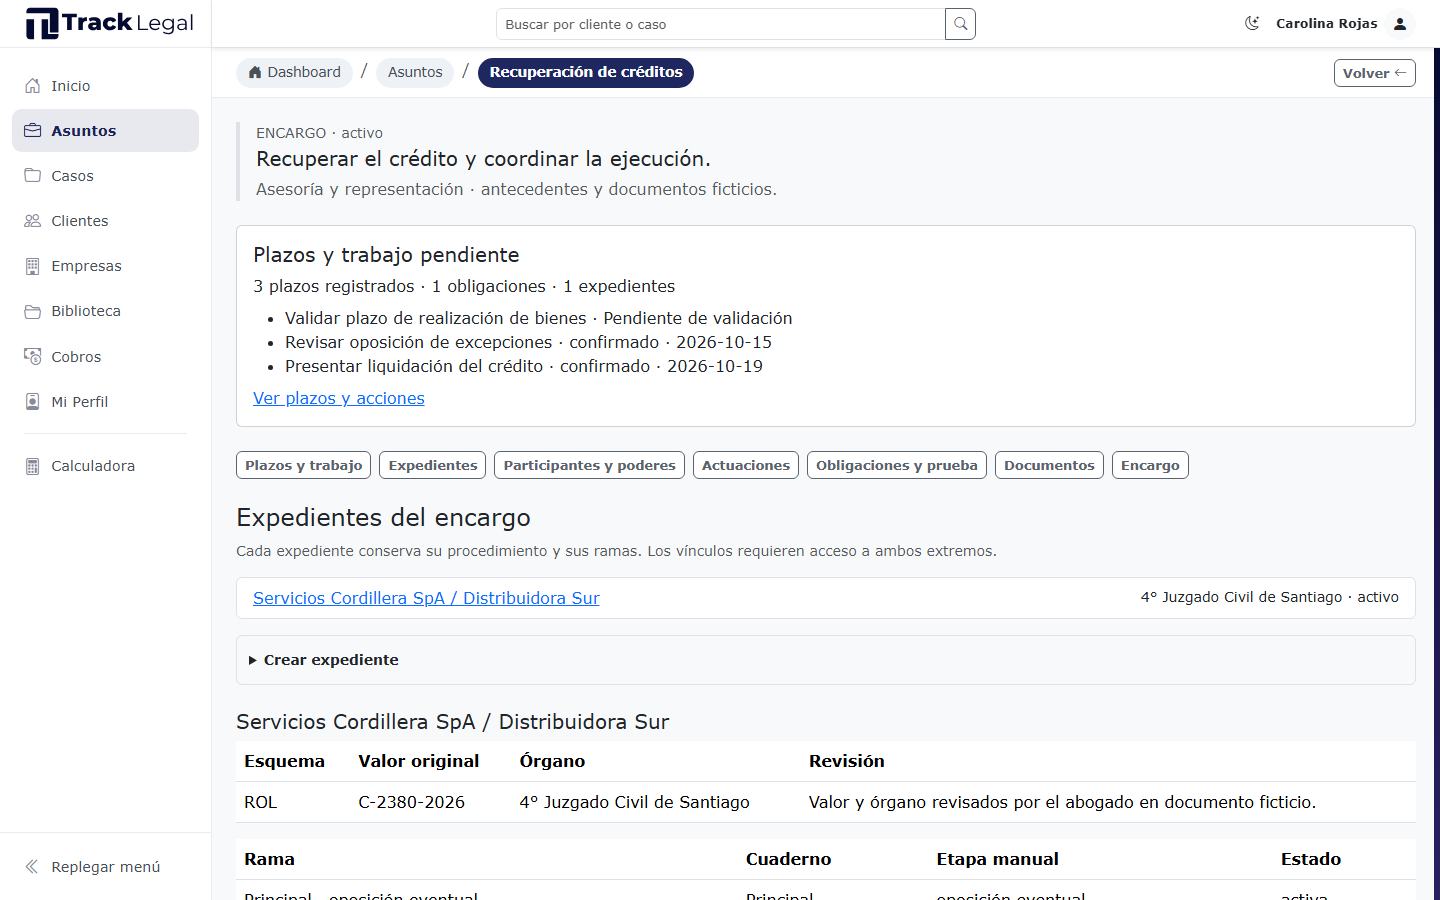The width and height of the screenshot is (1440, 900).
Task: Open the Participantes y poderes tab
Action: [x=590, y=465]
